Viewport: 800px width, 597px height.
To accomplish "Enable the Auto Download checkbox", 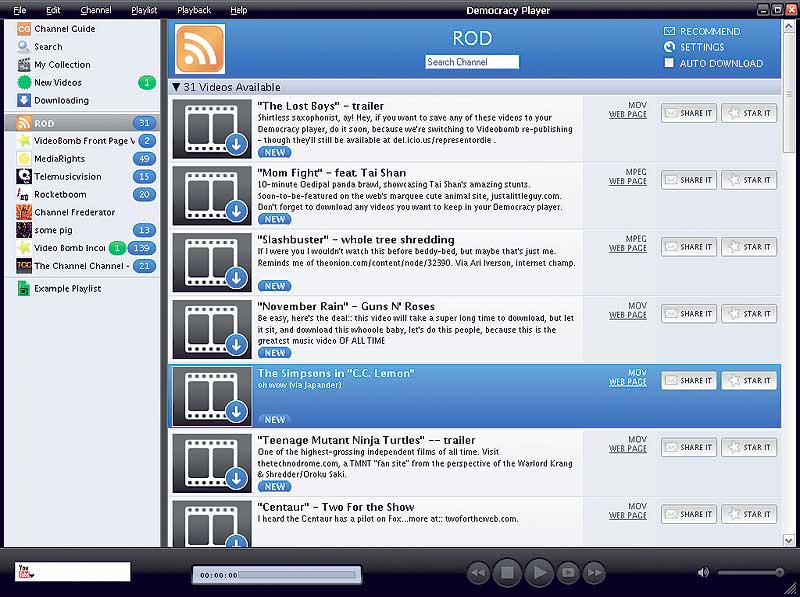I will tap(669, 63).
